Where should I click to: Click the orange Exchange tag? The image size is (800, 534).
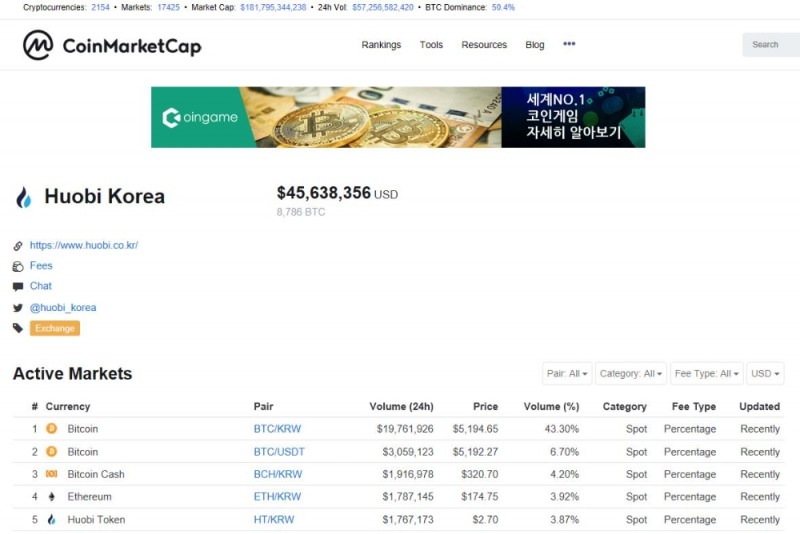click(55, 328)
